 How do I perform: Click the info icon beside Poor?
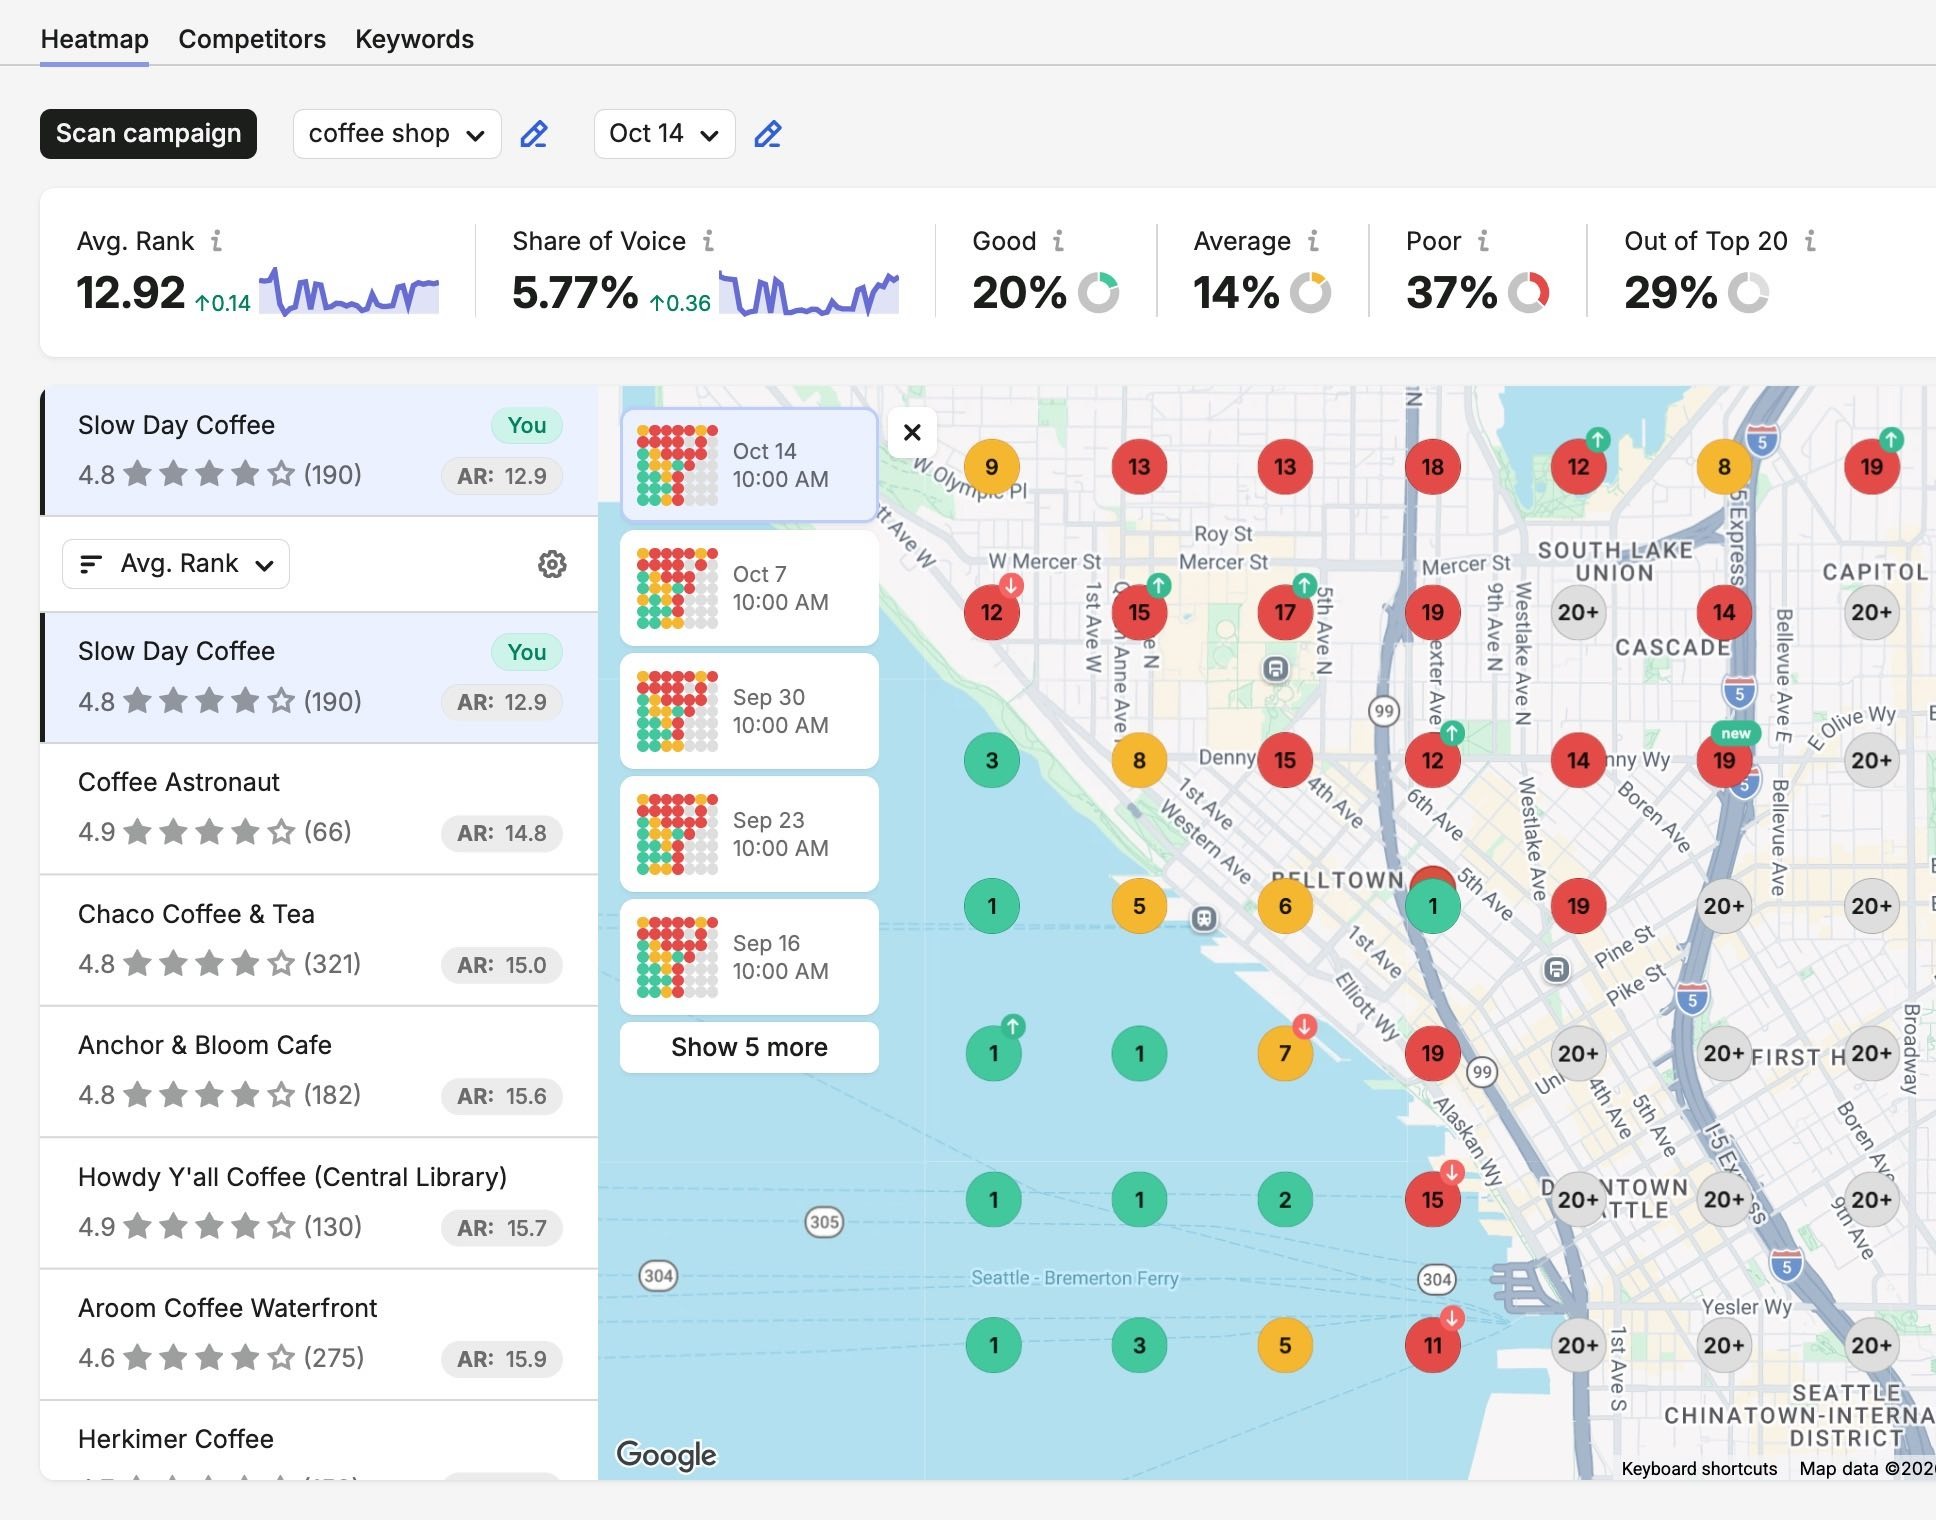1483,241
